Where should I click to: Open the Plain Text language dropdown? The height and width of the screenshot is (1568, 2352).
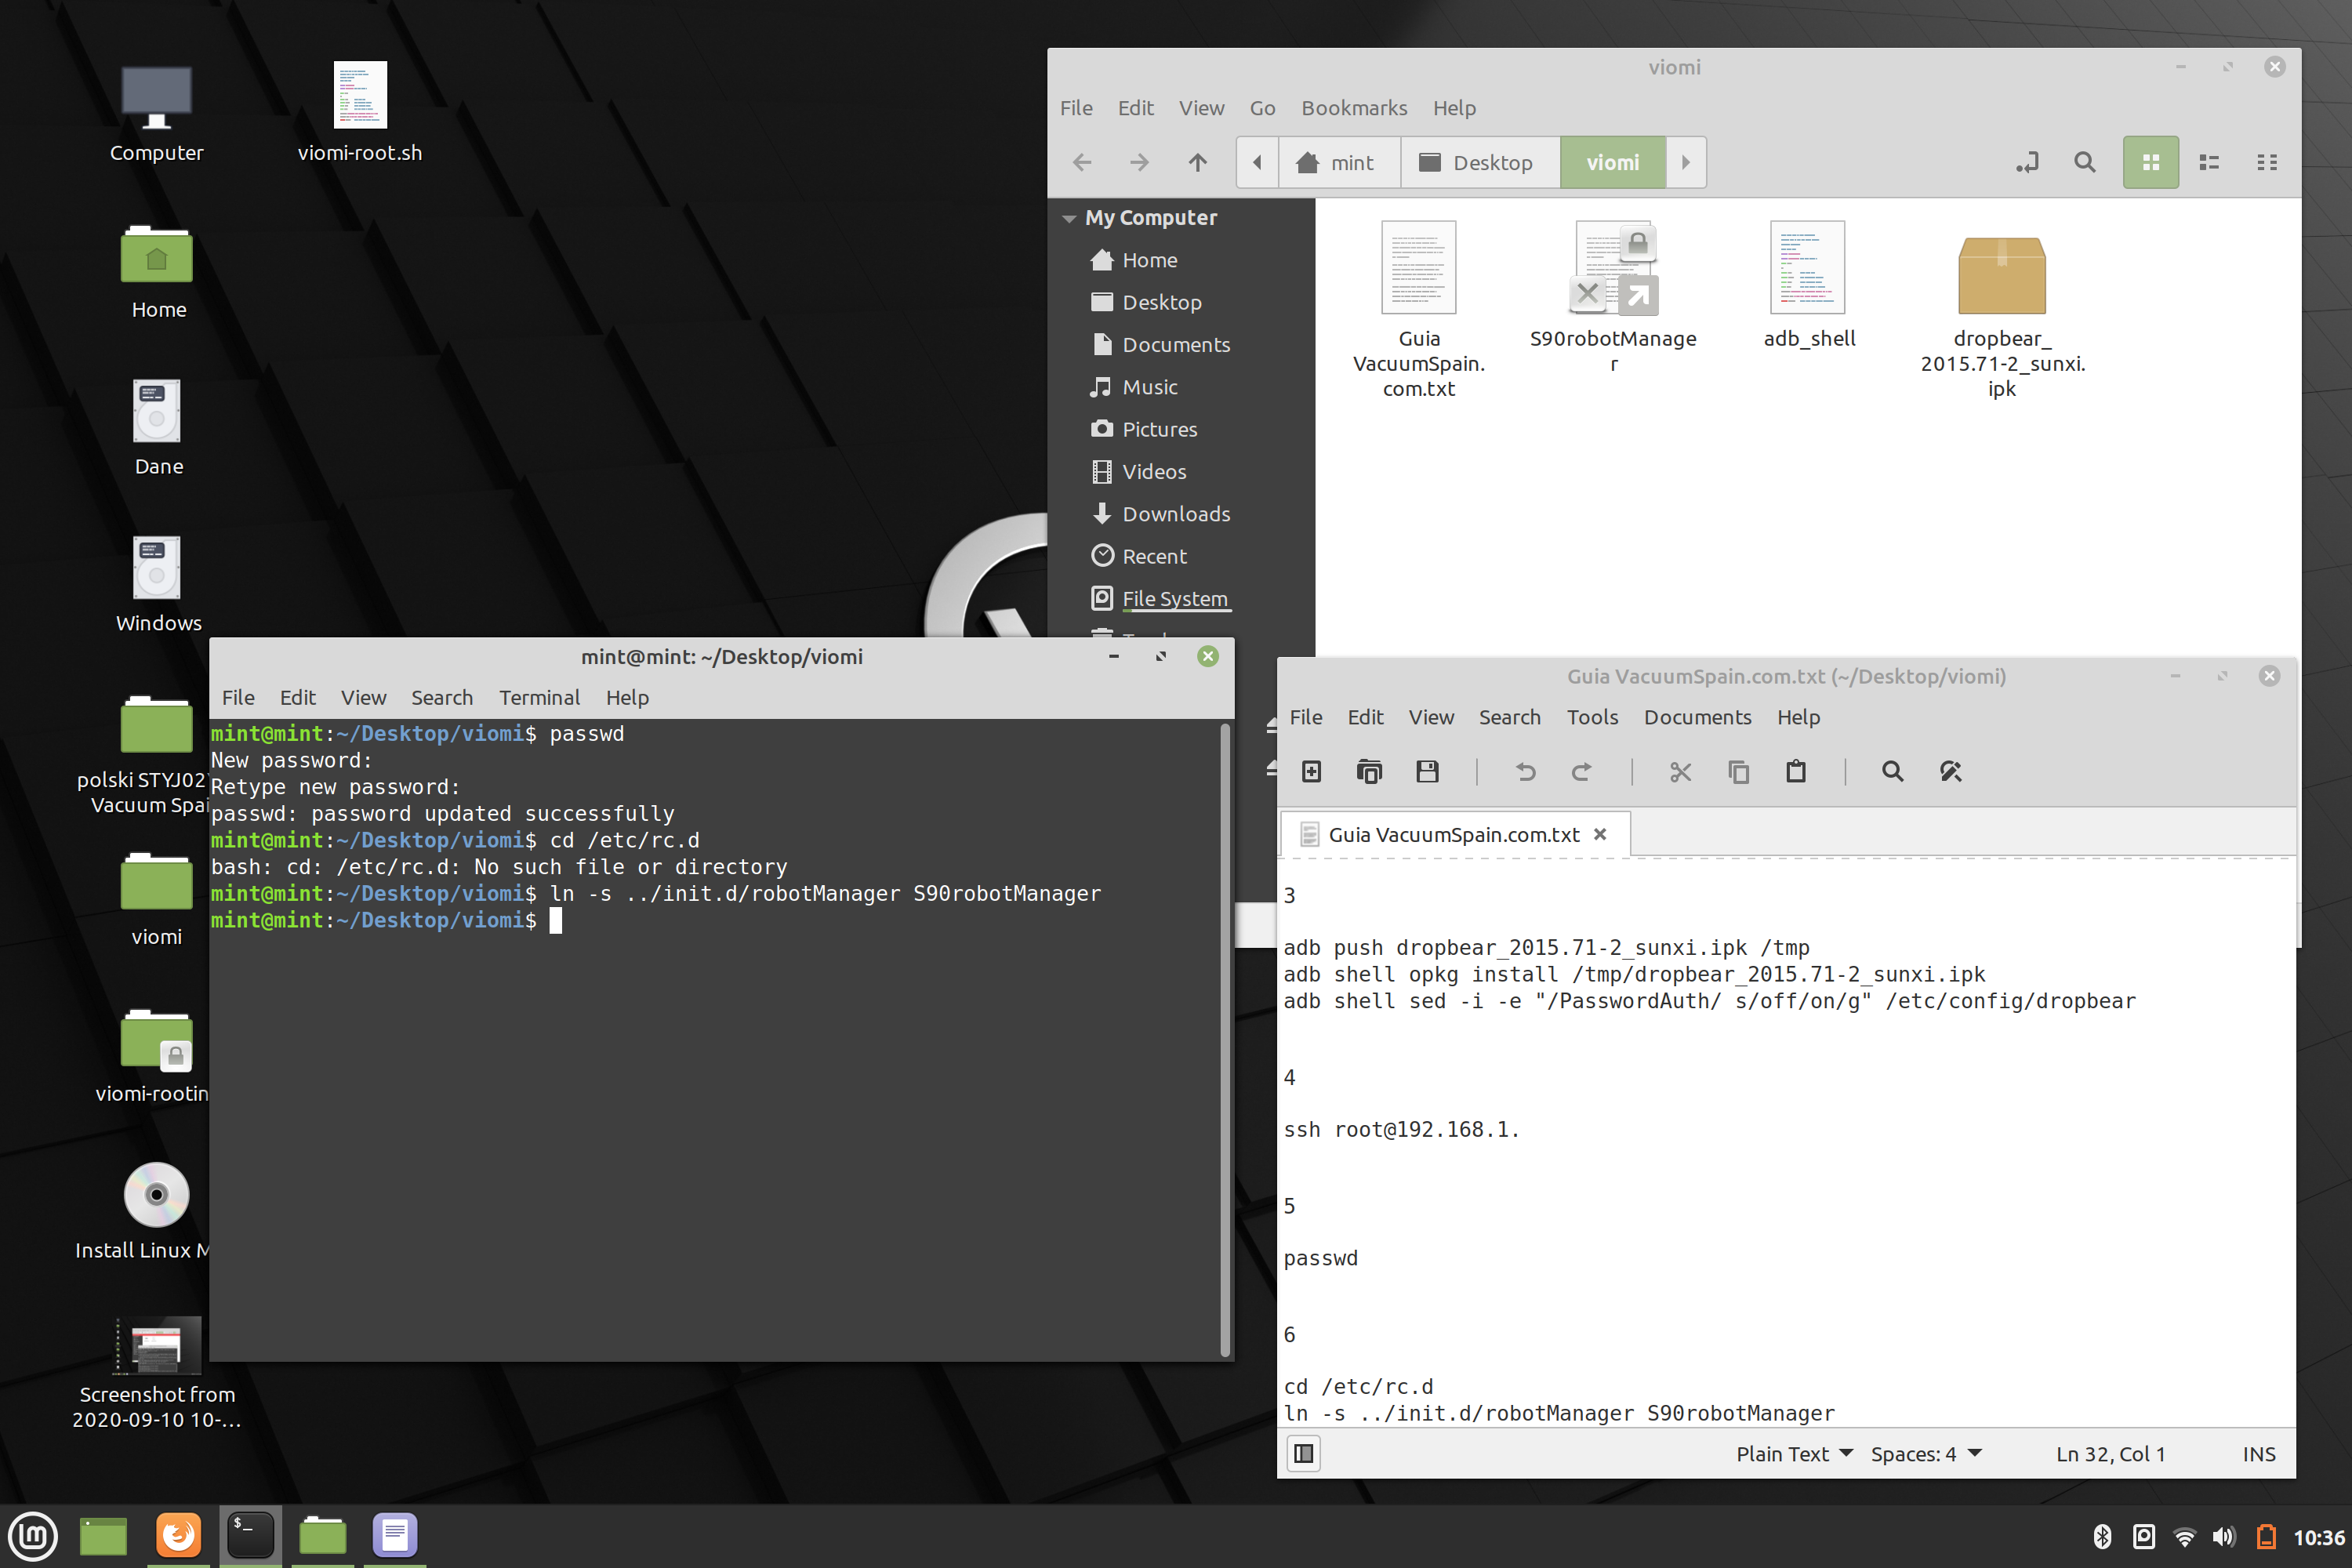[x=1794, y=1453]
